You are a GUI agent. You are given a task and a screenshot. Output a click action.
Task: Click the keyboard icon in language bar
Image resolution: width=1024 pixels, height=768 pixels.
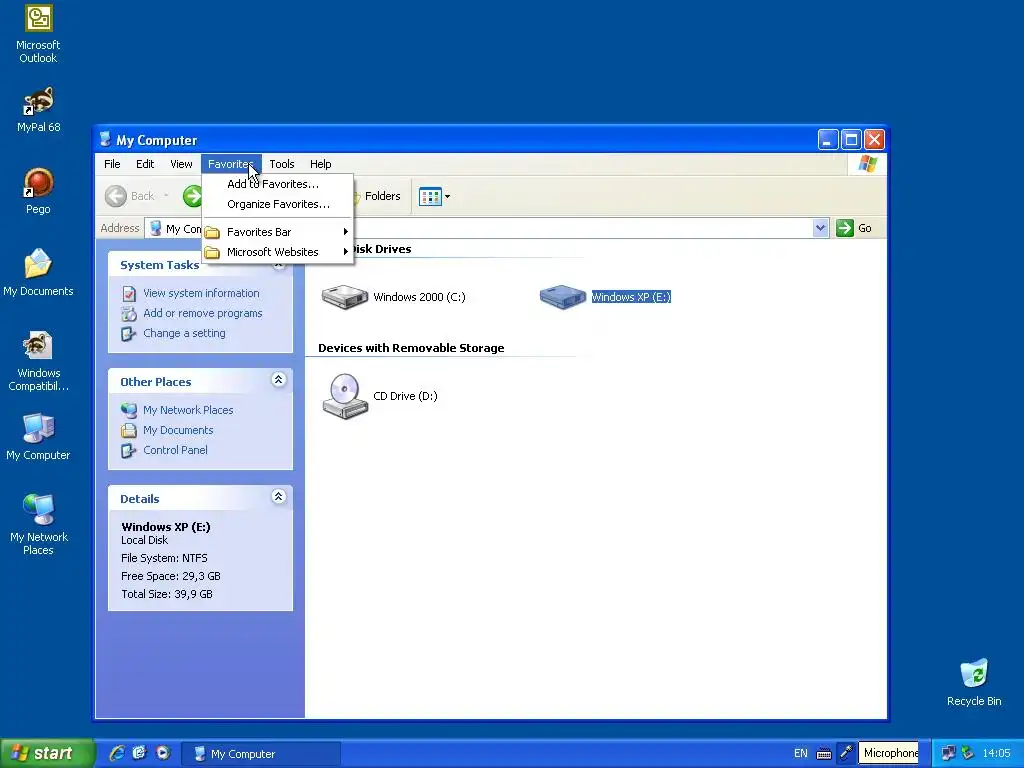824,754
